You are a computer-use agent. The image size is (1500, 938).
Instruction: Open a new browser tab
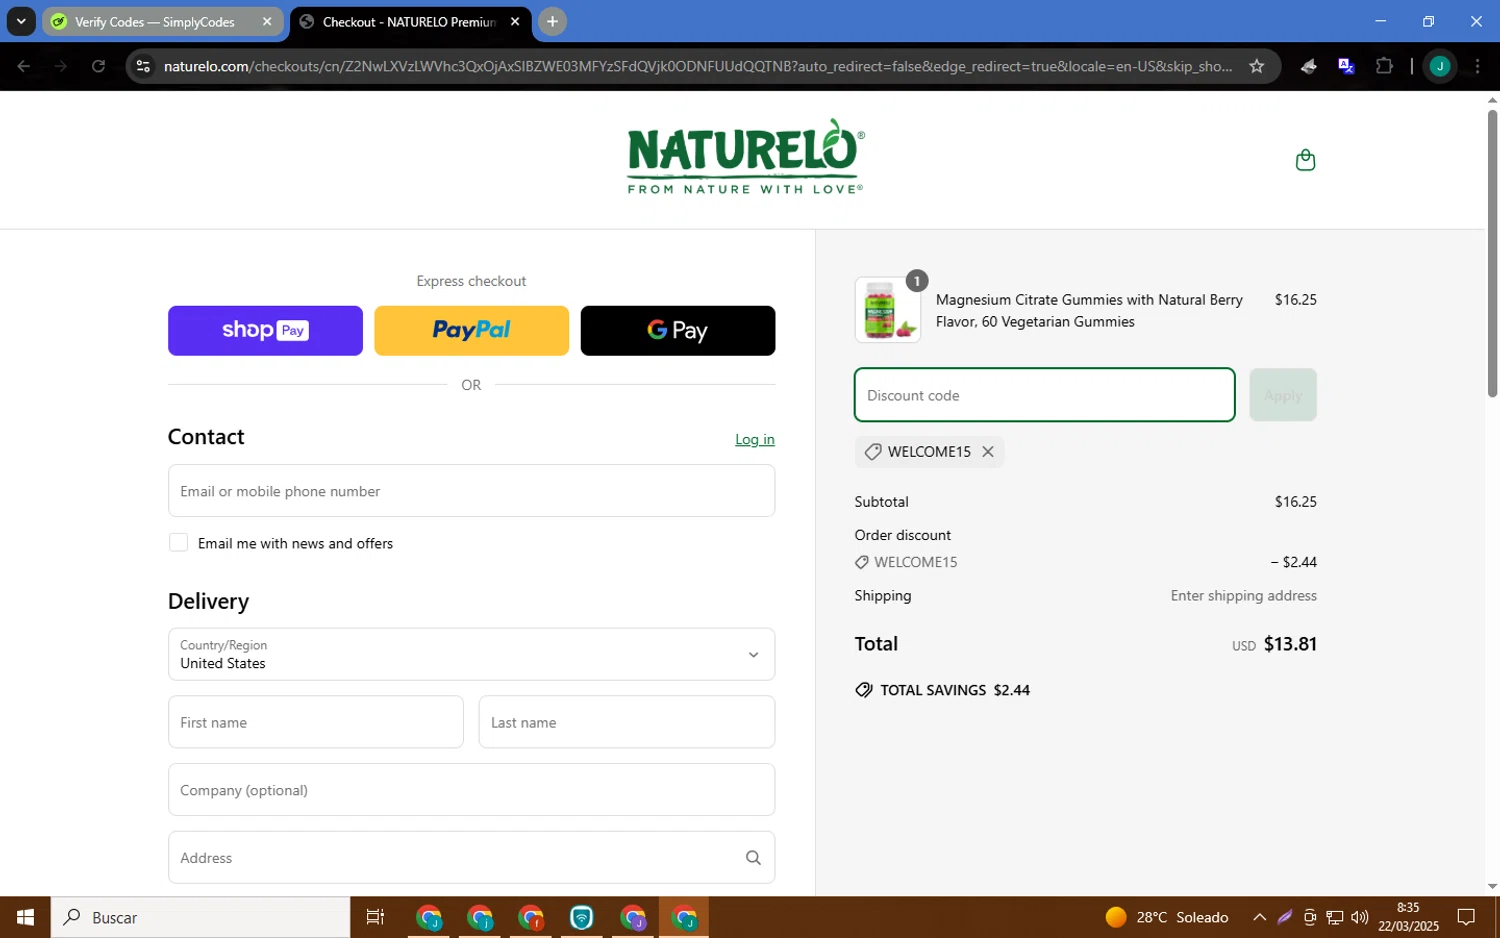click(x=552, y=21)
